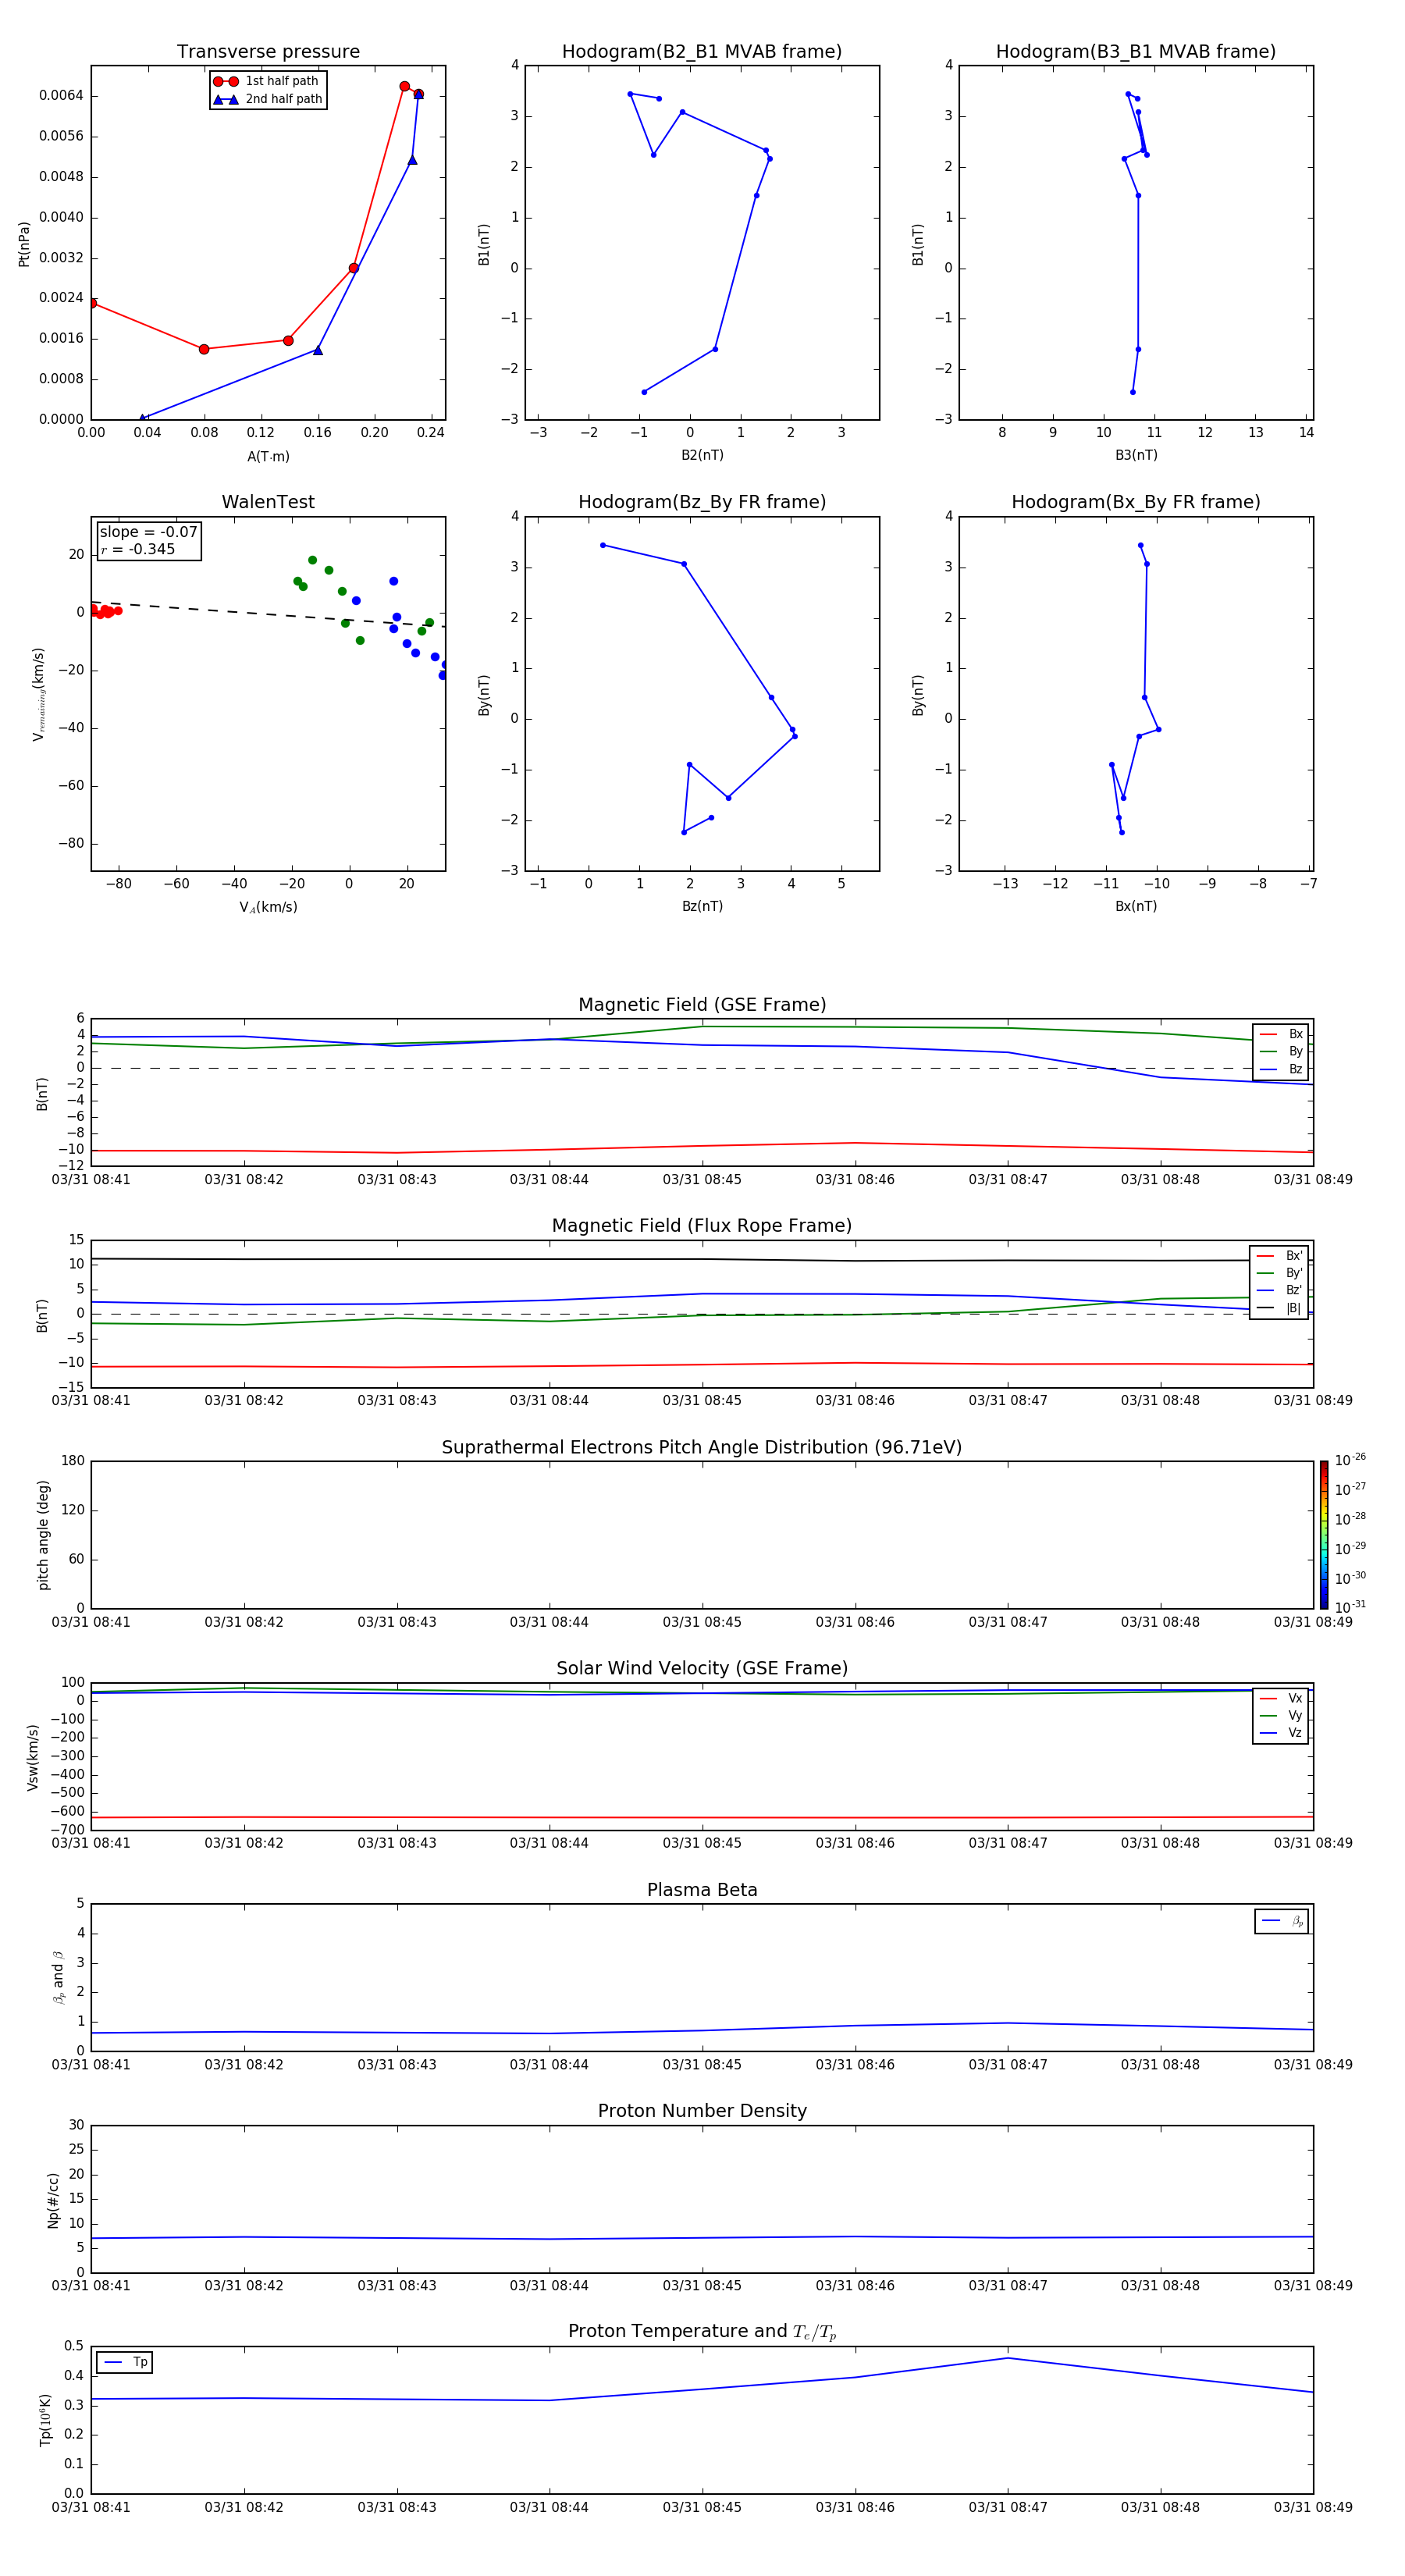
Task: Select the Bz entry in GSE legend
Action: coord(1281,1069)
